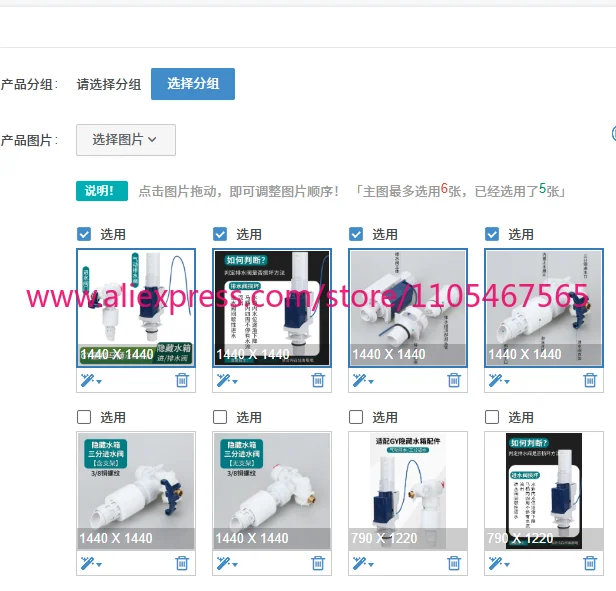Delete the fourth top-row image
The image size is (616, 591).
(590, 380)
